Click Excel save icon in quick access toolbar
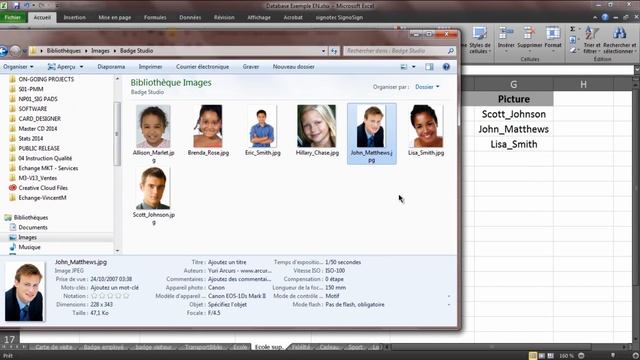The image size is (640, 360). 16,5
